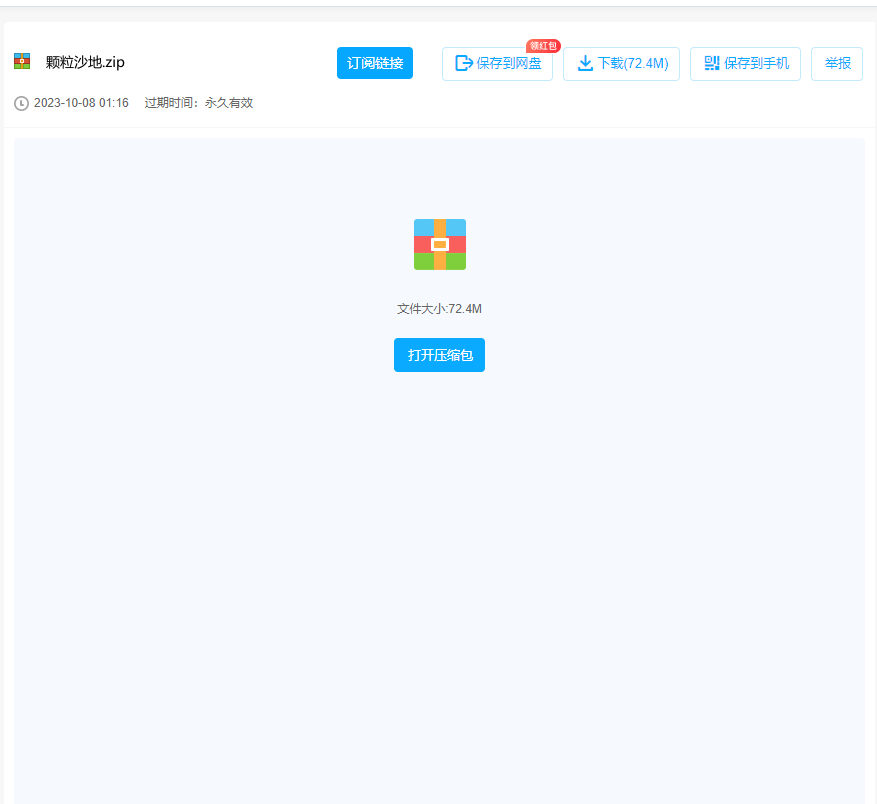
Task: Click the file name 颗粒沙地.zip
Action: tap(85, 62)
